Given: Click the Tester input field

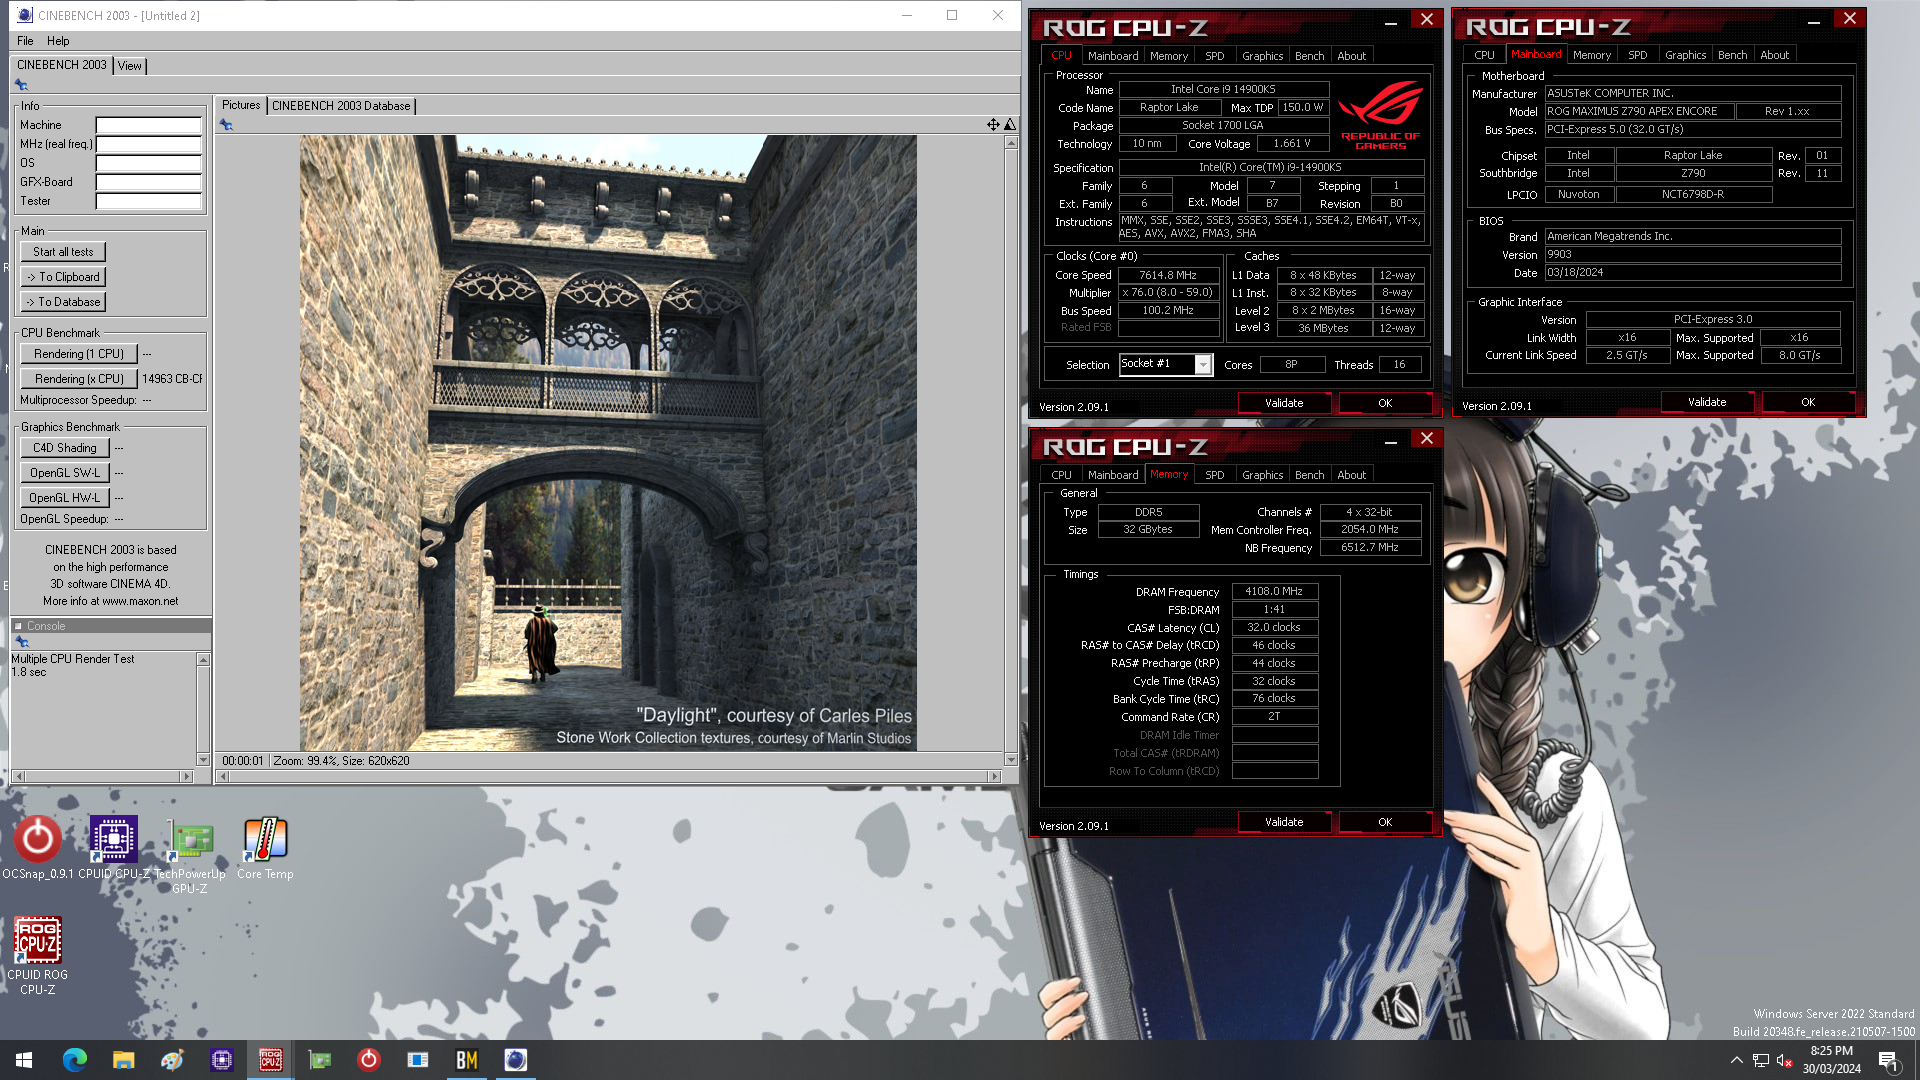Looking at the screenshot, I should coord(149,202).
